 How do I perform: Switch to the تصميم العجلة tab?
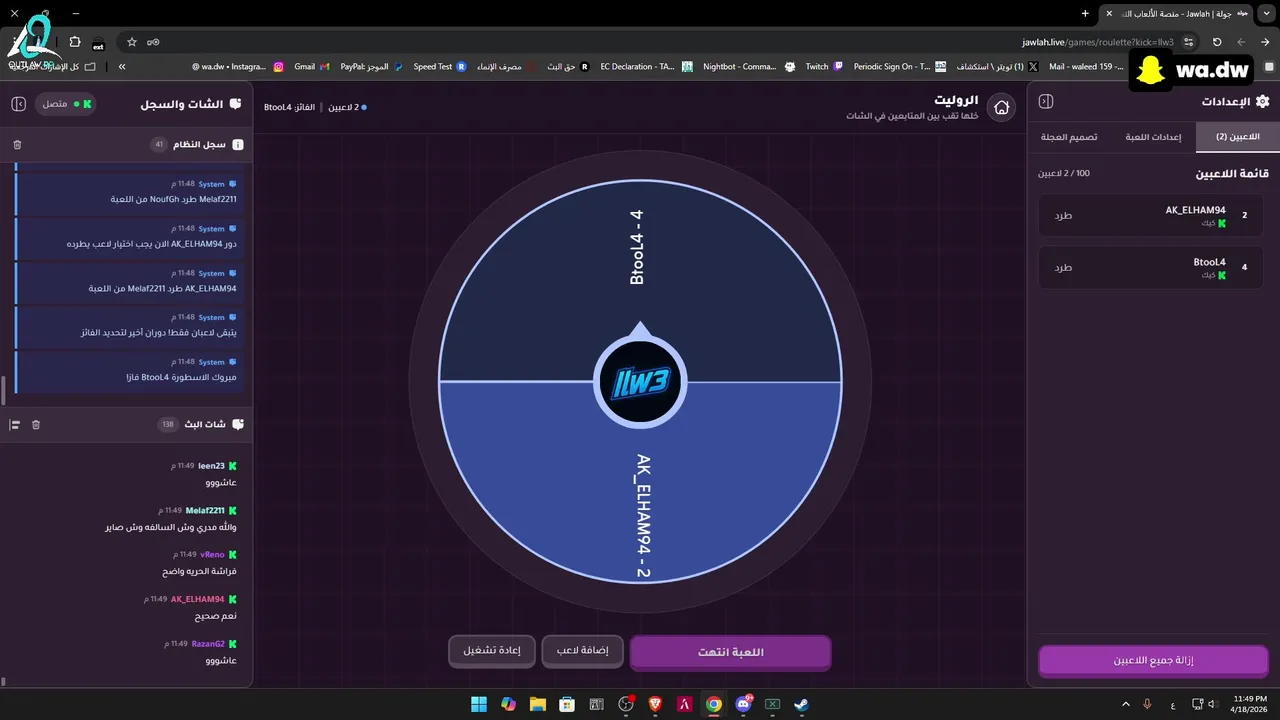(1069, 137)
